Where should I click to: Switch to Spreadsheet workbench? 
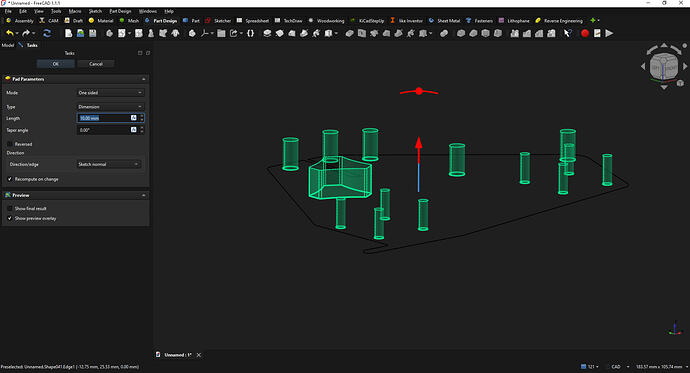pos(253,21)
